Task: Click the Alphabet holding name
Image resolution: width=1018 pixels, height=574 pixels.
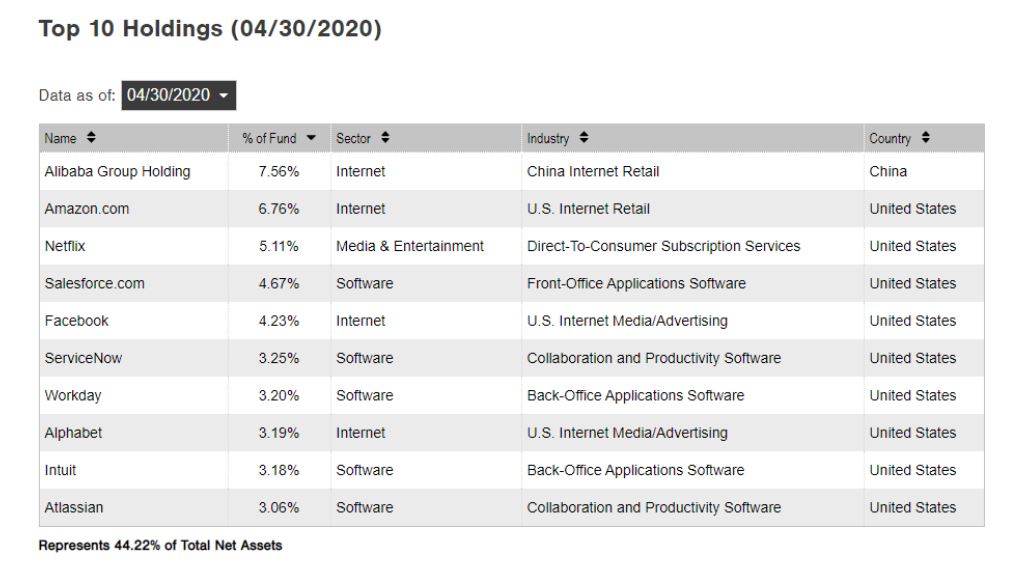Action: pos(73,433)
